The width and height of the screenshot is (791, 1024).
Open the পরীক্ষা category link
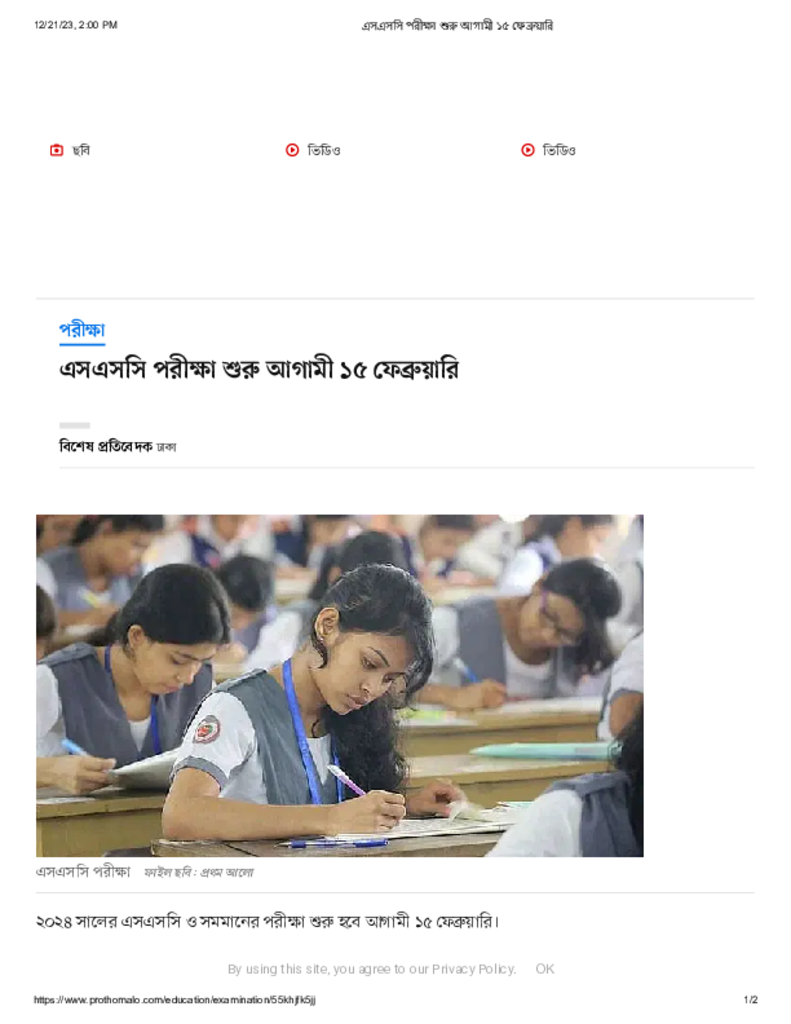click(82, 330)
